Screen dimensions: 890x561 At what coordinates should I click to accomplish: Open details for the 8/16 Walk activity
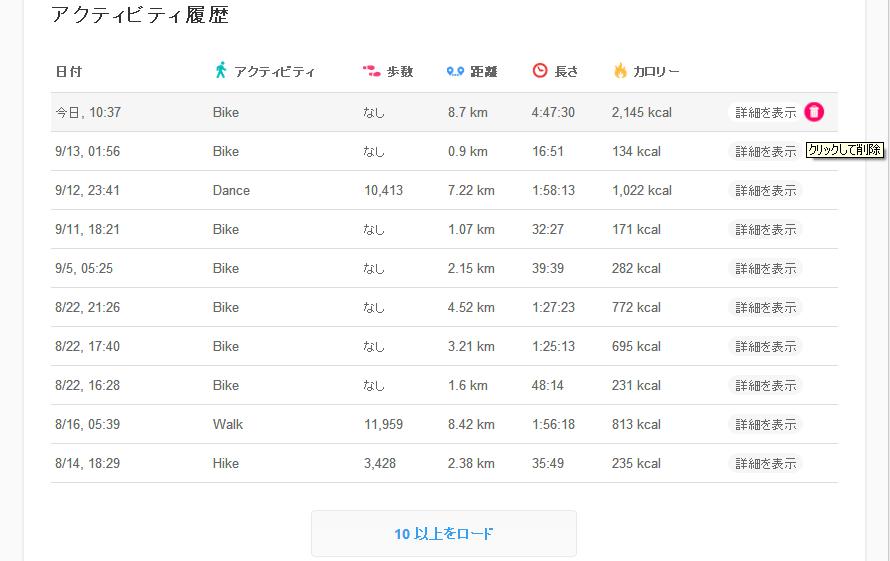pyautogui.click(x=766, y=425)
